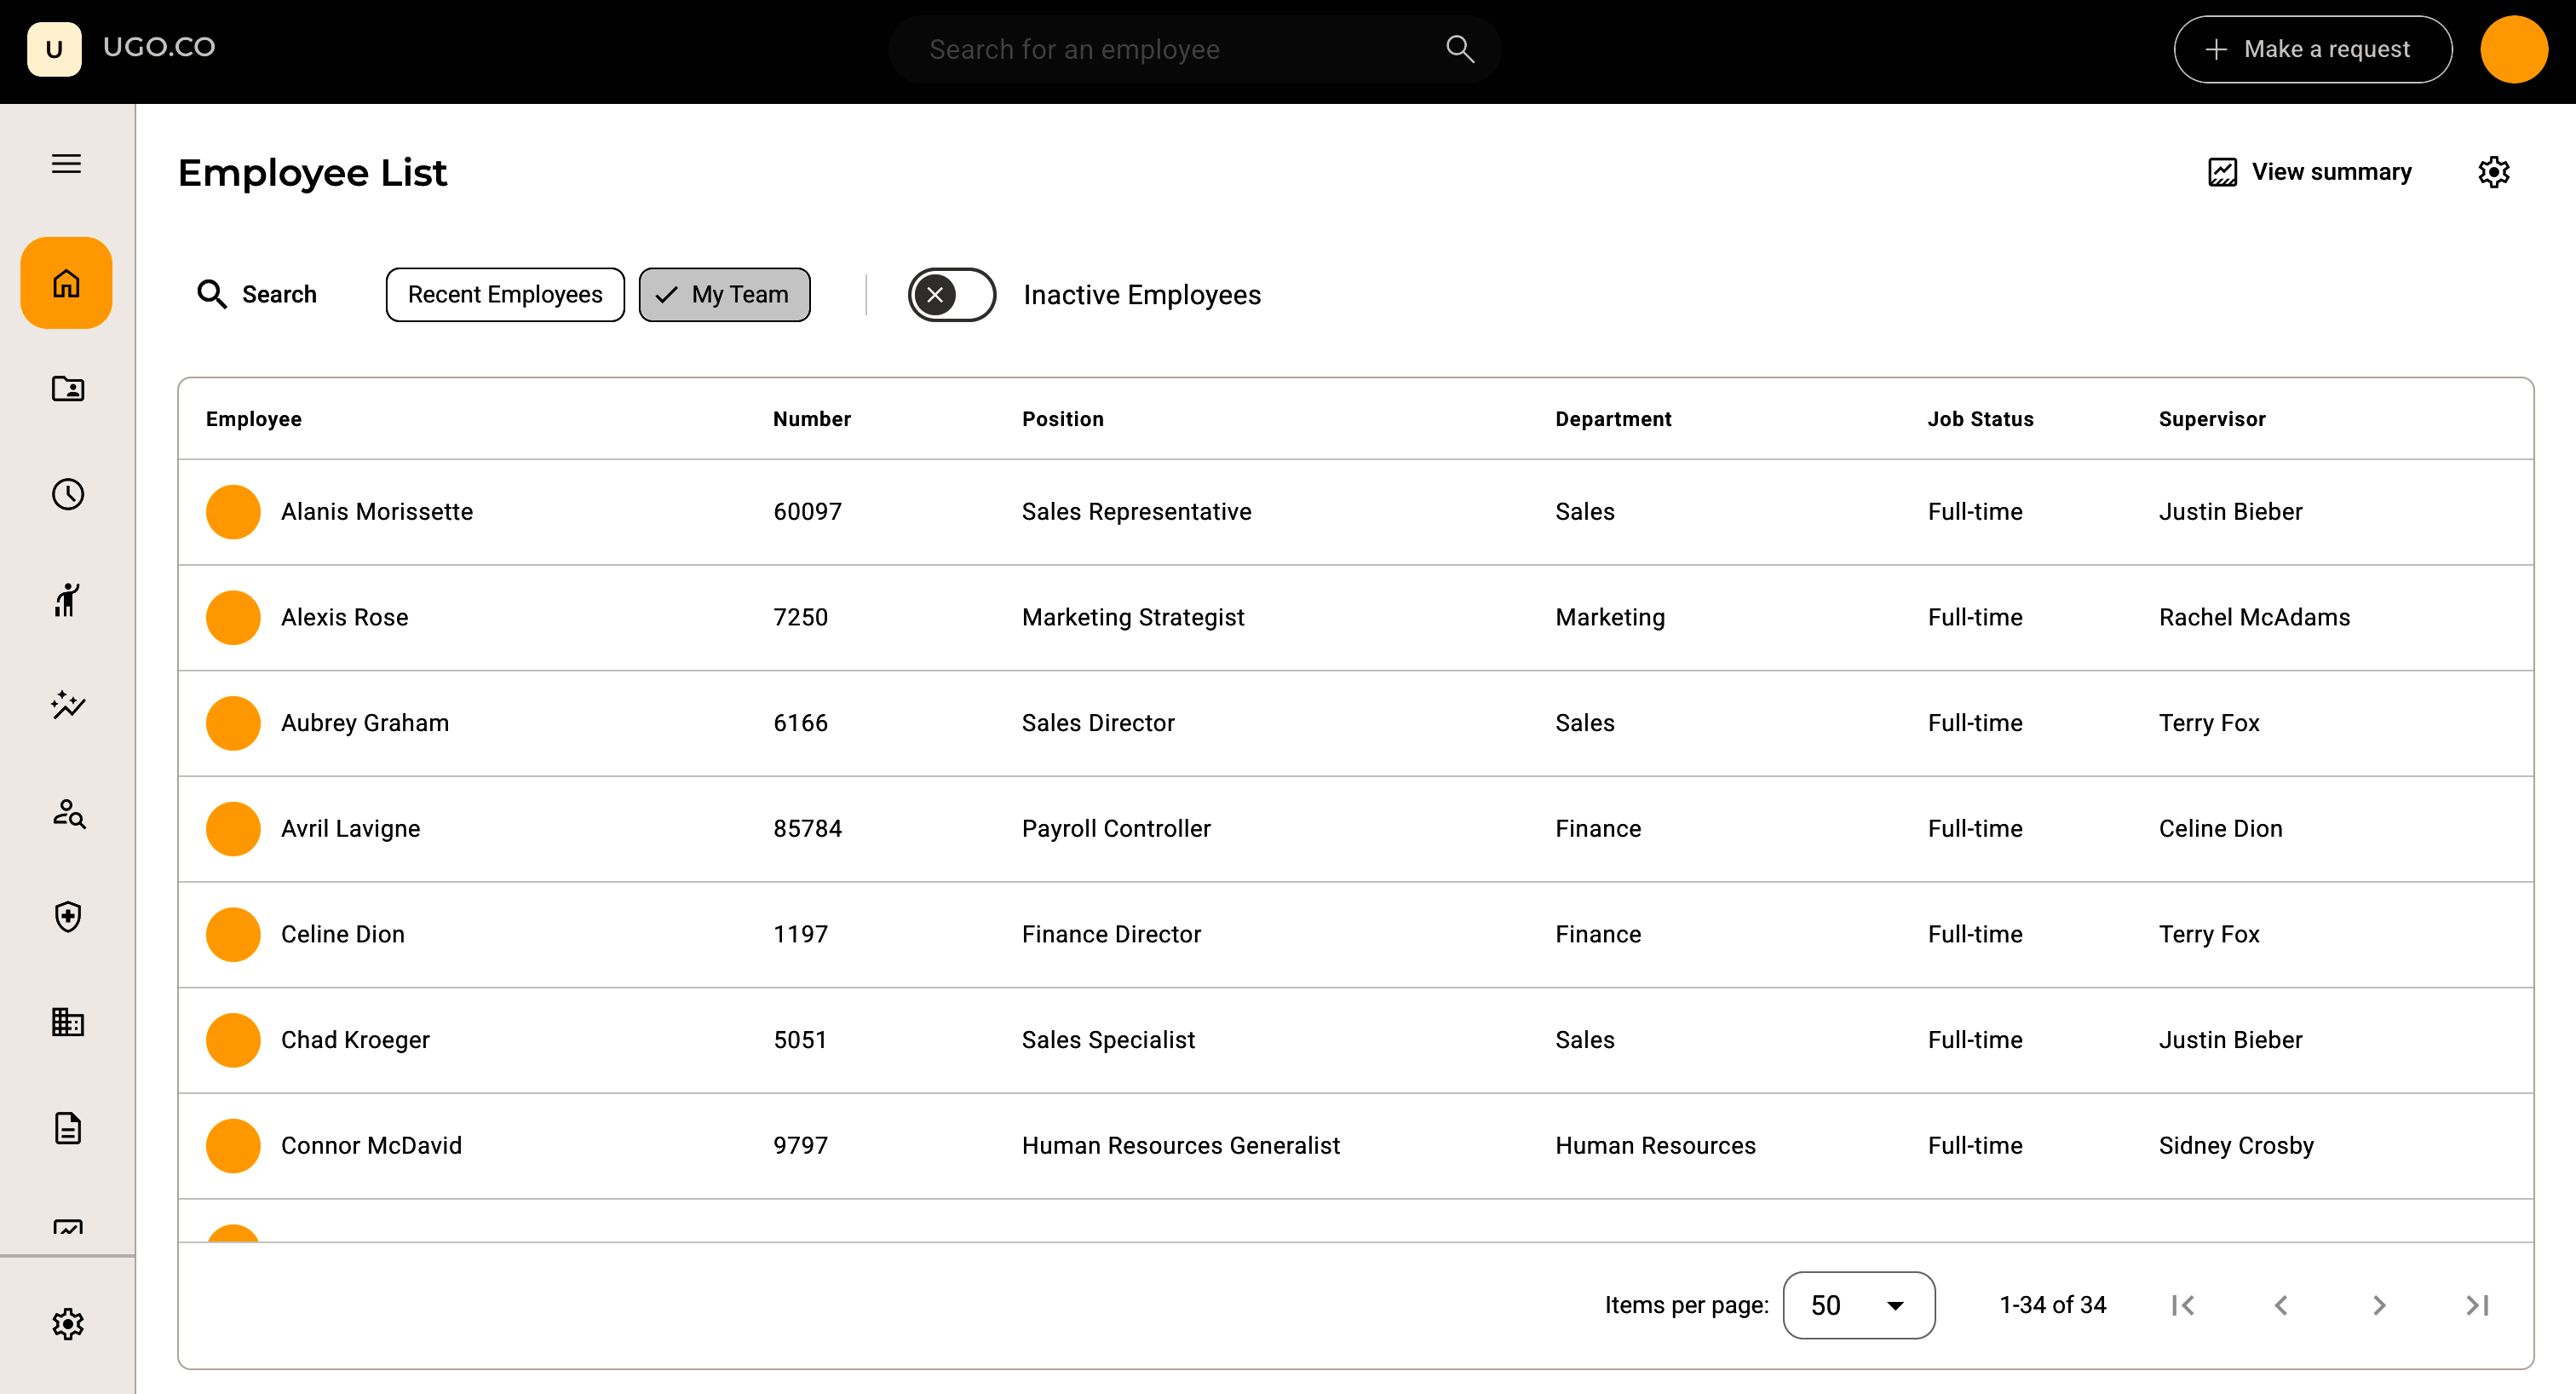The width and height of the screenshot is (2576, 1394).
Task: Jump to the last page arrow
Action: point(2477,1305)
